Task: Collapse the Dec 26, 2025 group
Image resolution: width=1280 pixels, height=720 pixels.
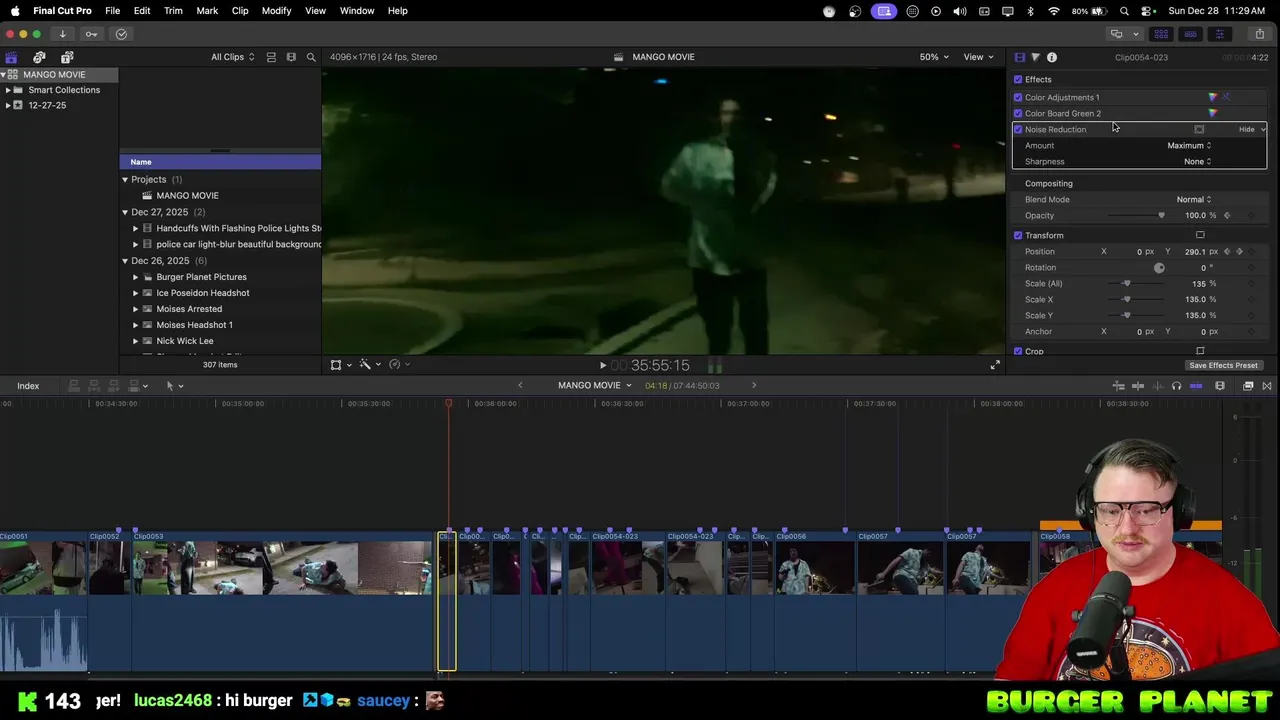Action: (x=125, y=261)
